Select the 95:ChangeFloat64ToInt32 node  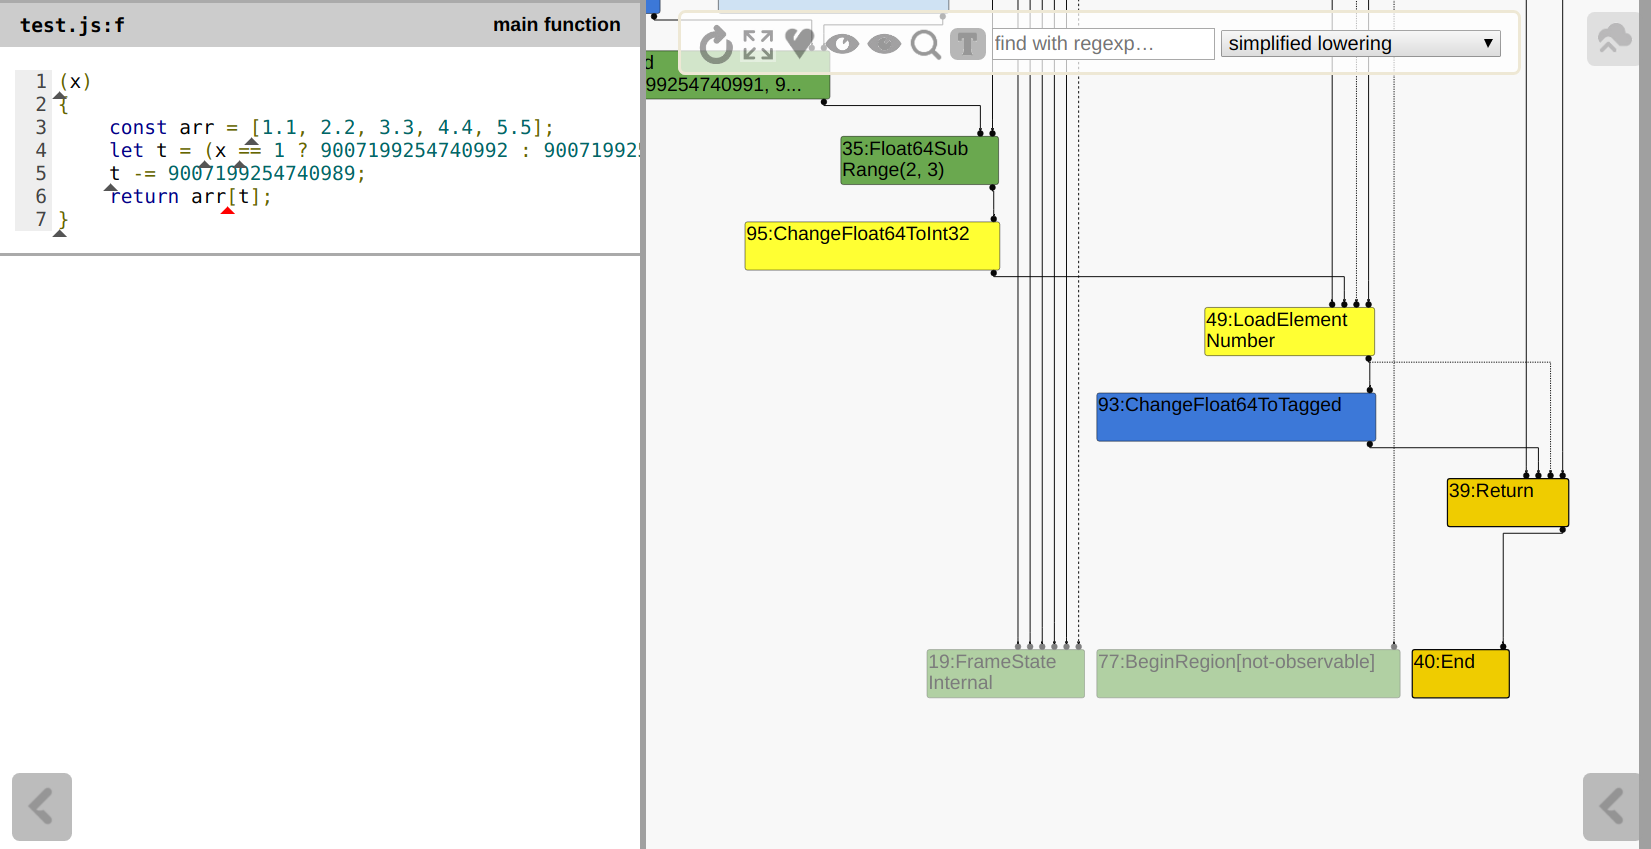[871, 245]
